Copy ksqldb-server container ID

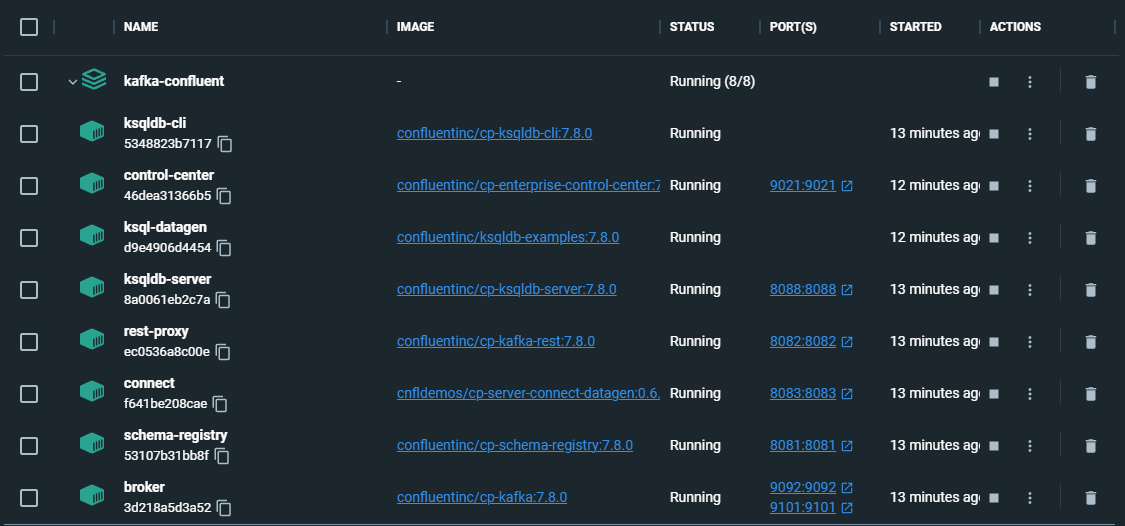tap(223, 300)
